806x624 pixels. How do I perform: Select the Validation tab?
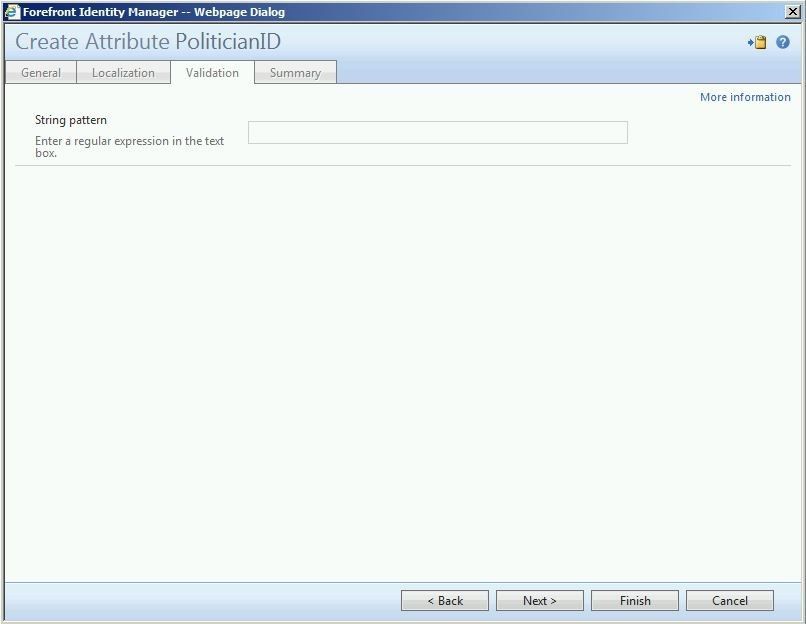(x=212, y=72)
